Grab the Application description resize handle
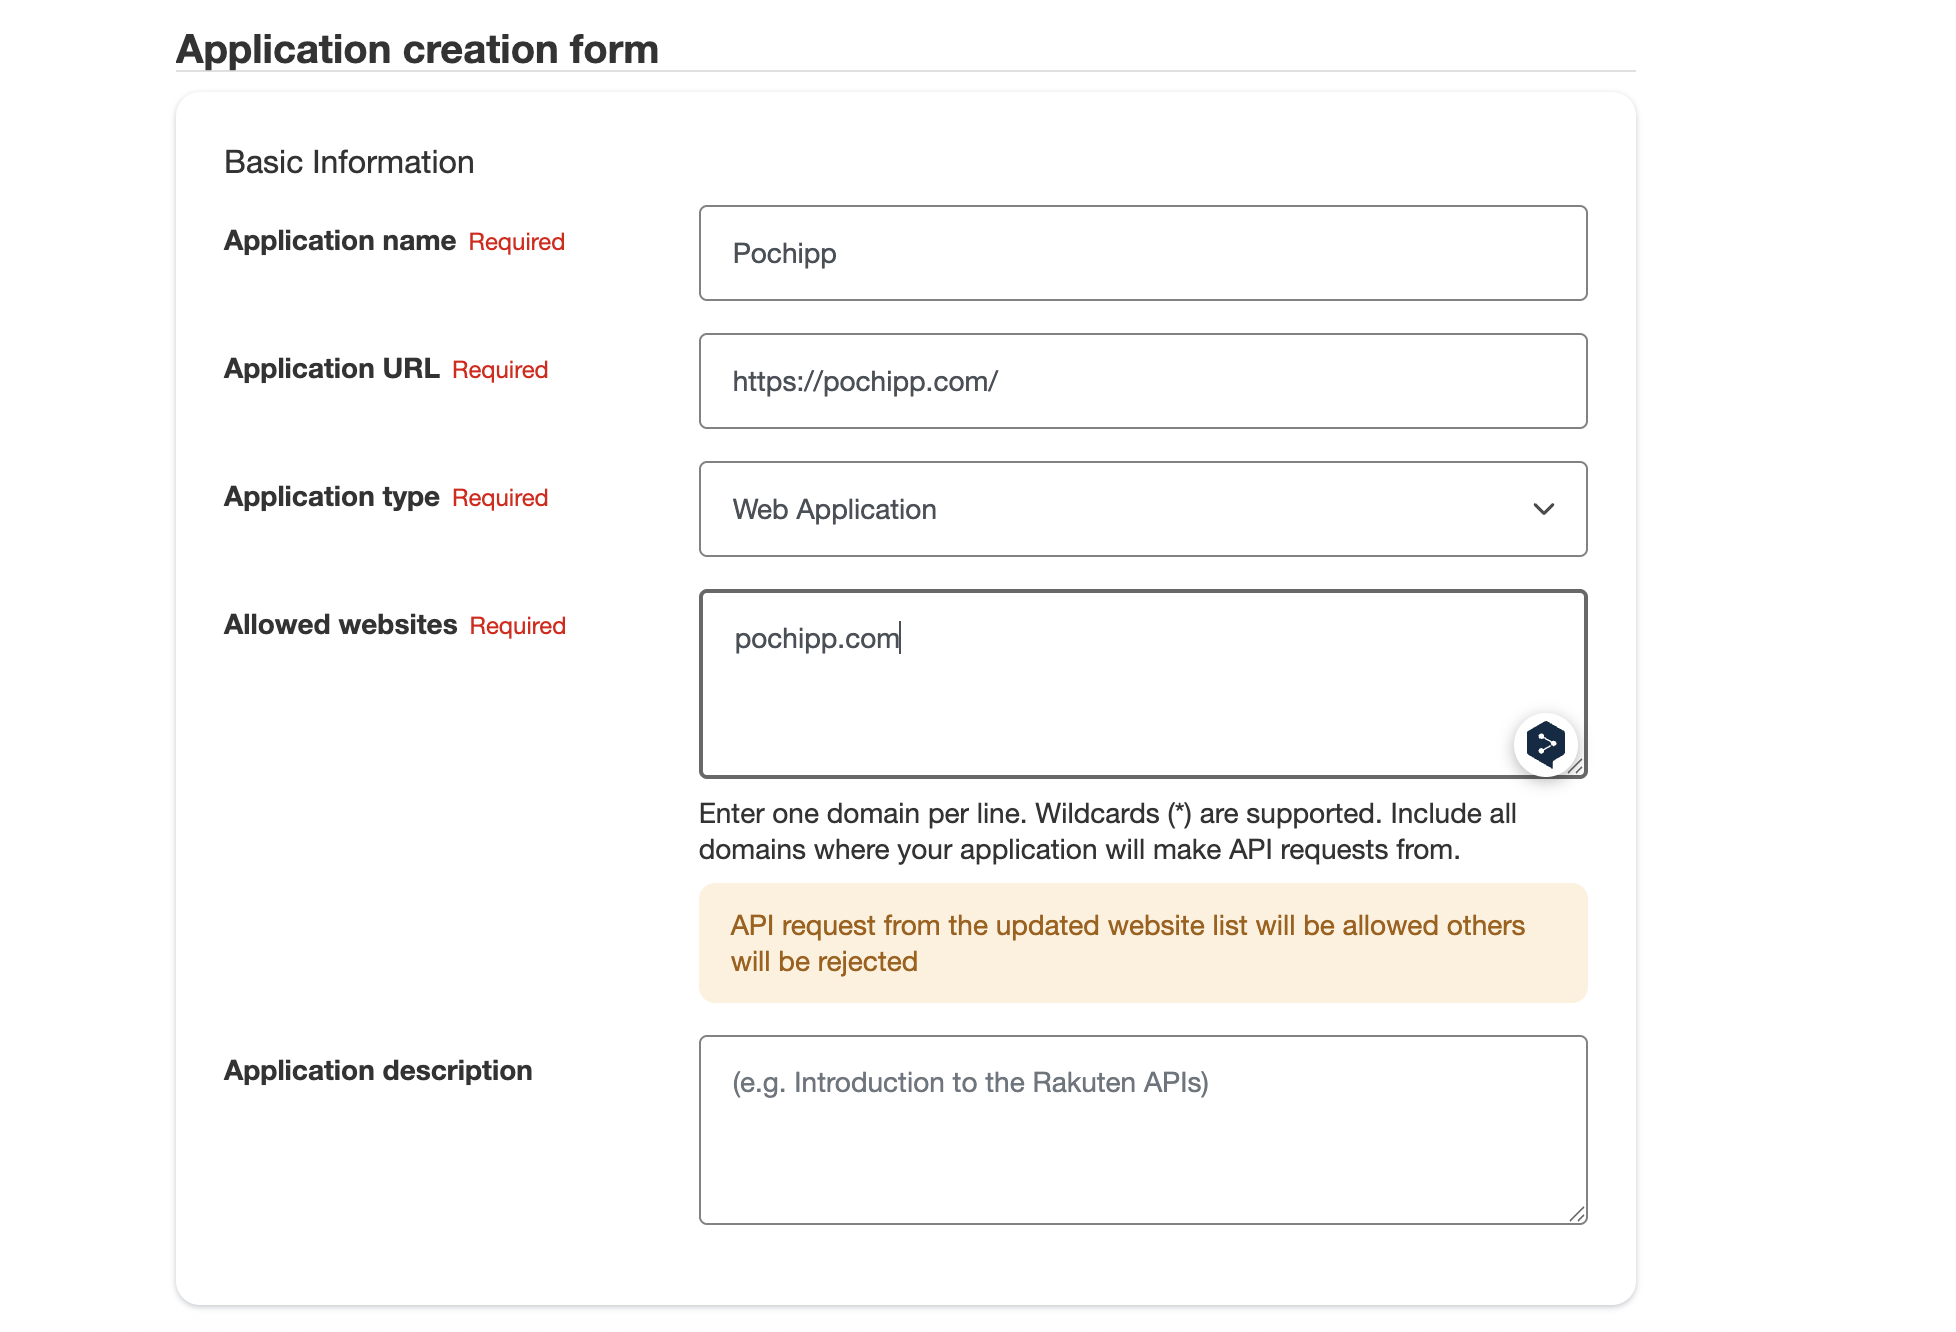Viewport: 1956px width, 1332px height. [x=1576, y=1214]
